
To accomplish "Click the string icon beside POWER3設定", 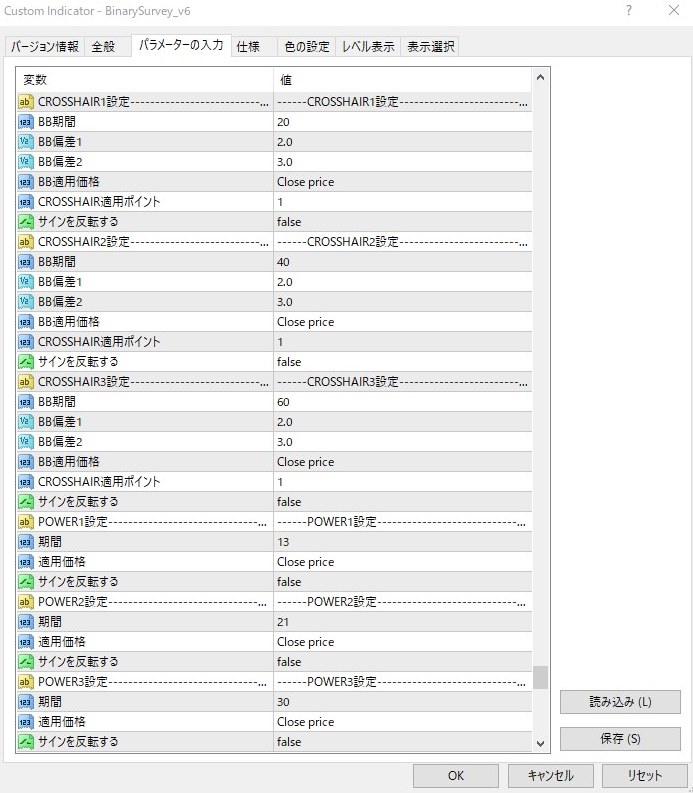I will click(25, 682).
